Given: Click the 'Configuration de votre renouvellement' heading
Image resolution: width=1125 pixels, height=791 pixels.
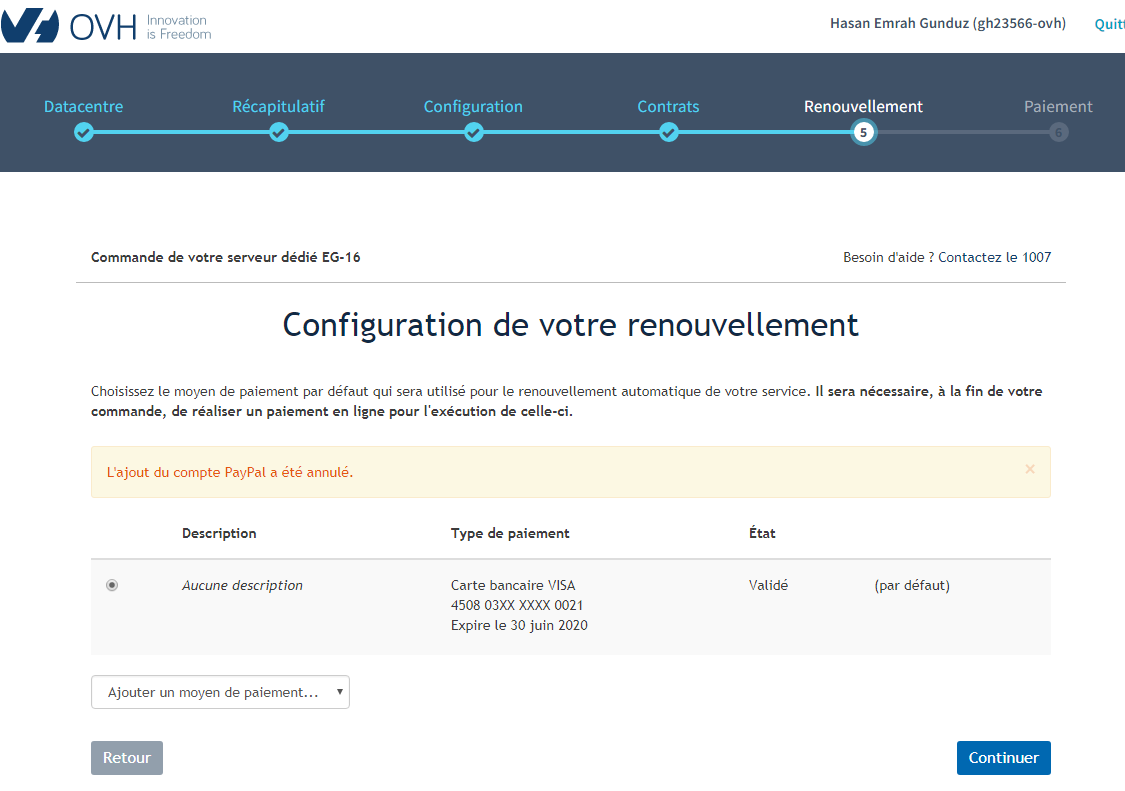Looking at the screenshot, I should (570, 325).
